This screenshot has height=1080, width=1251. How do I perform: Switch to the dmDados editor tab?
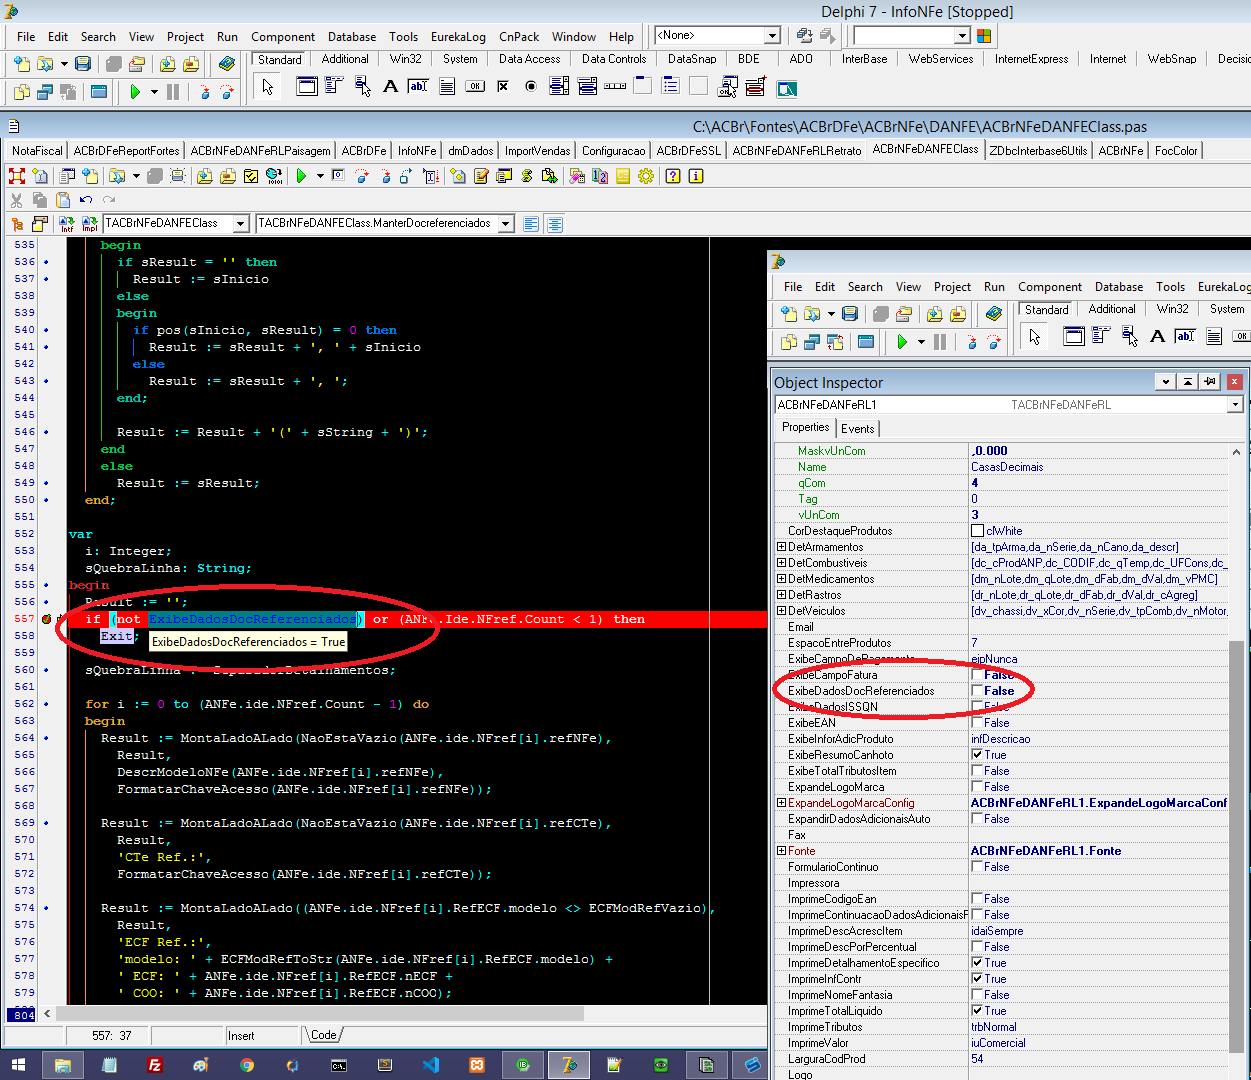point(470,151)
